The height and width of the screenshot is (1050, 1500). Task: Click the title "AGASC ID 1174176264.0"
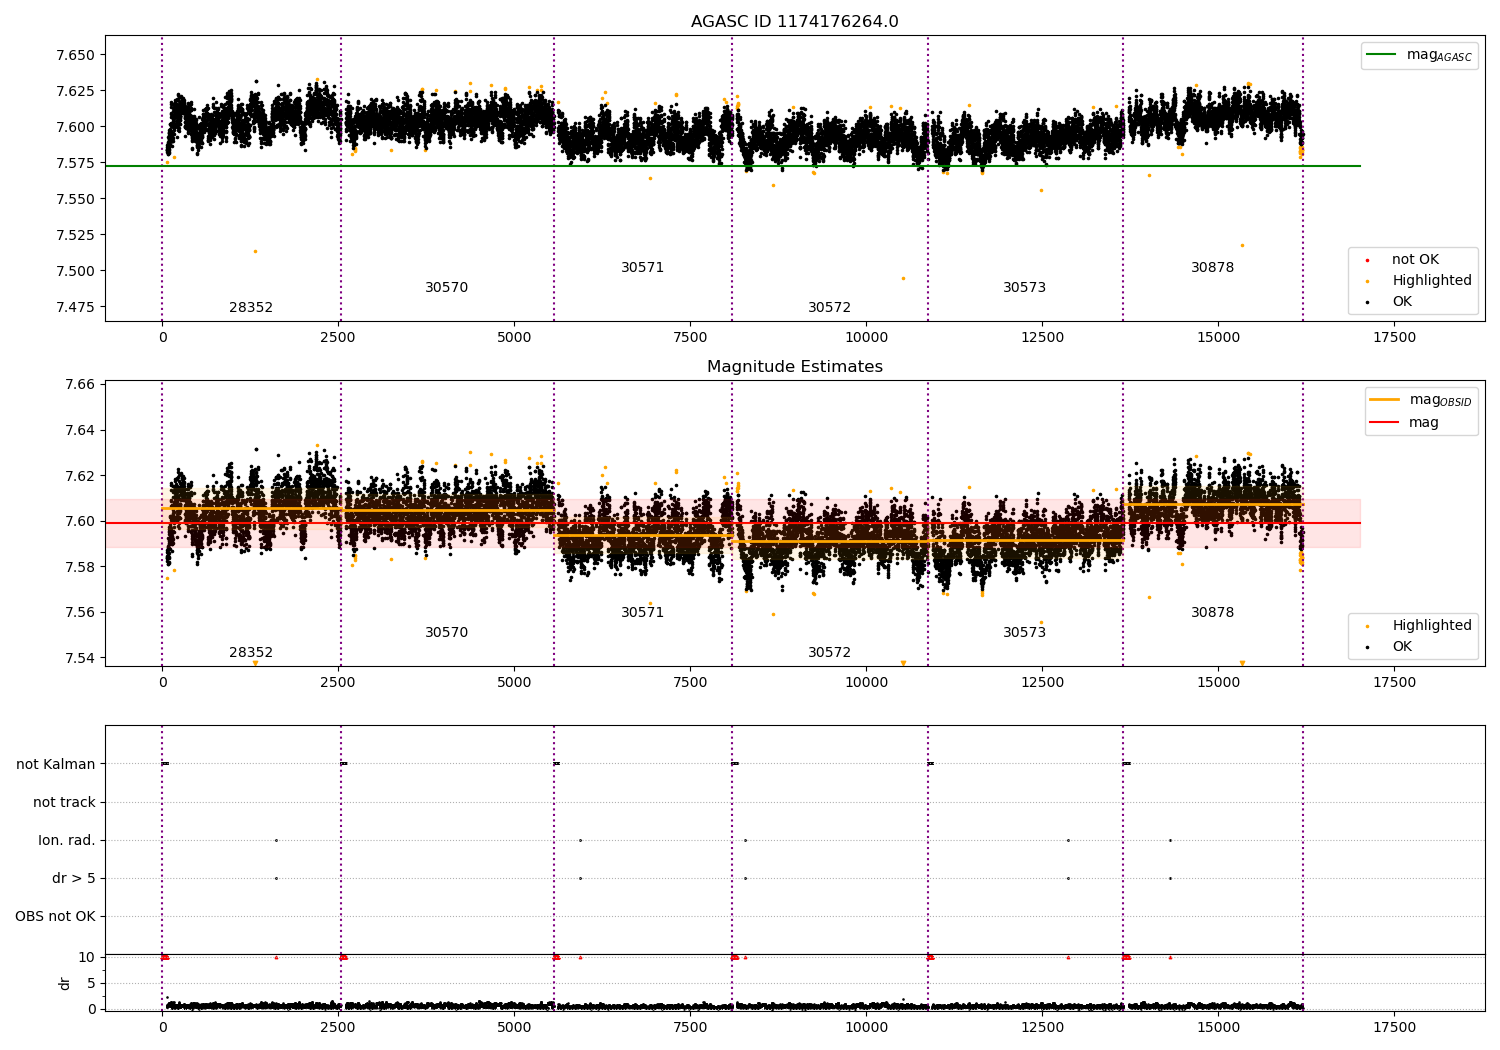(x=794, y=22)
